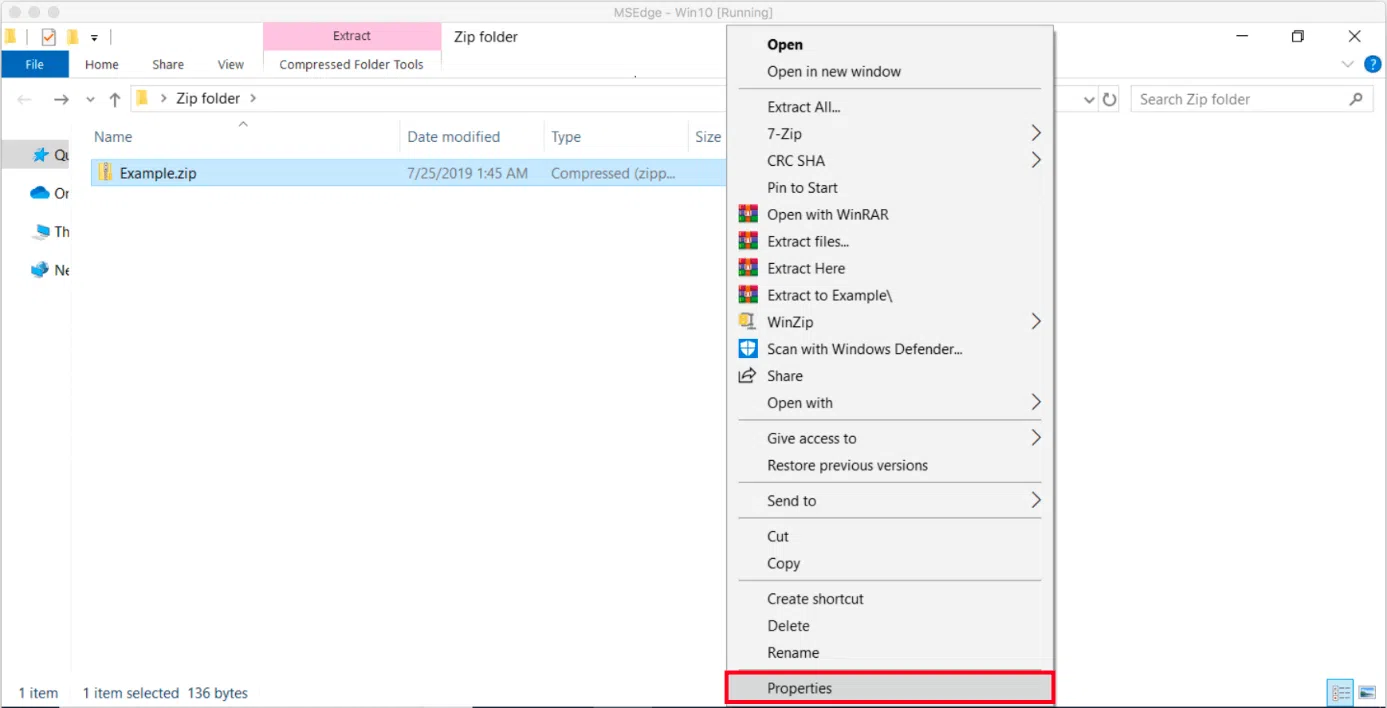
Task: Click the Search Zip folder field
Action: coord(1240,99)
